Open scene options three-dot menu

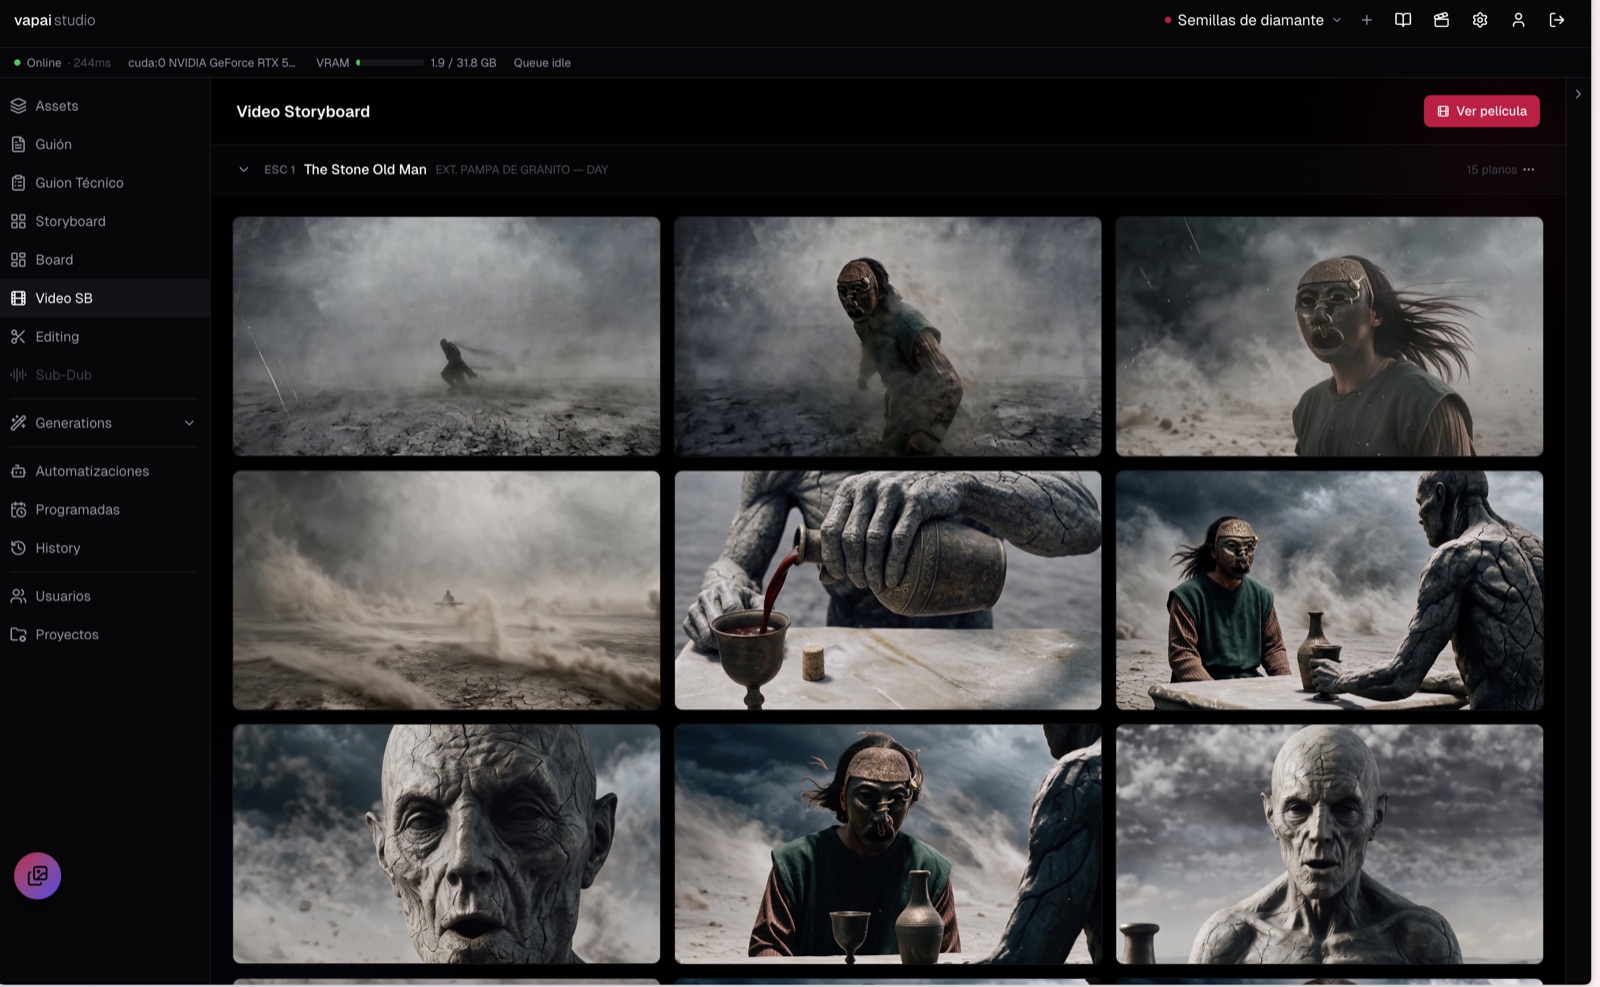pyautogui.click(x=1528, y=170)
